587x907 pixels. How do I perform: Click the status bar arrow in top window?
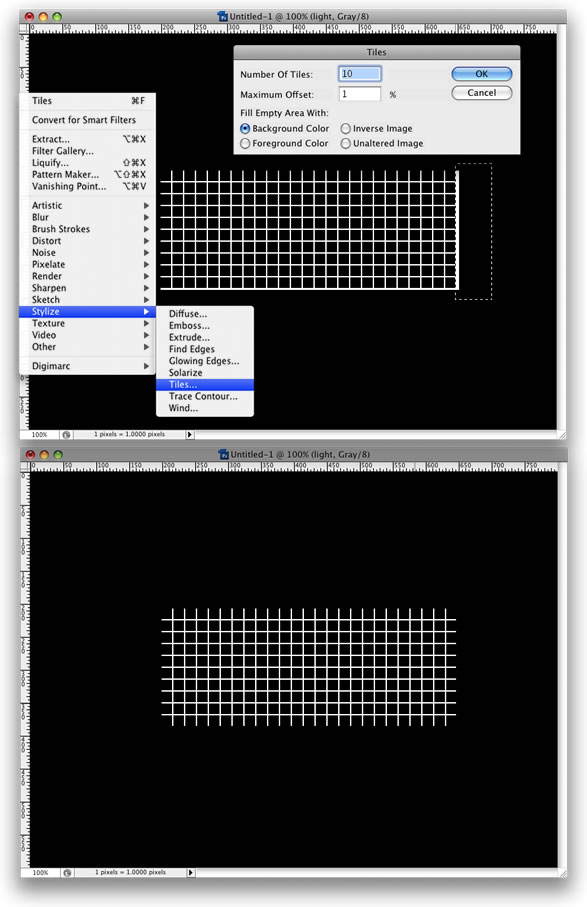click(190, 434)
